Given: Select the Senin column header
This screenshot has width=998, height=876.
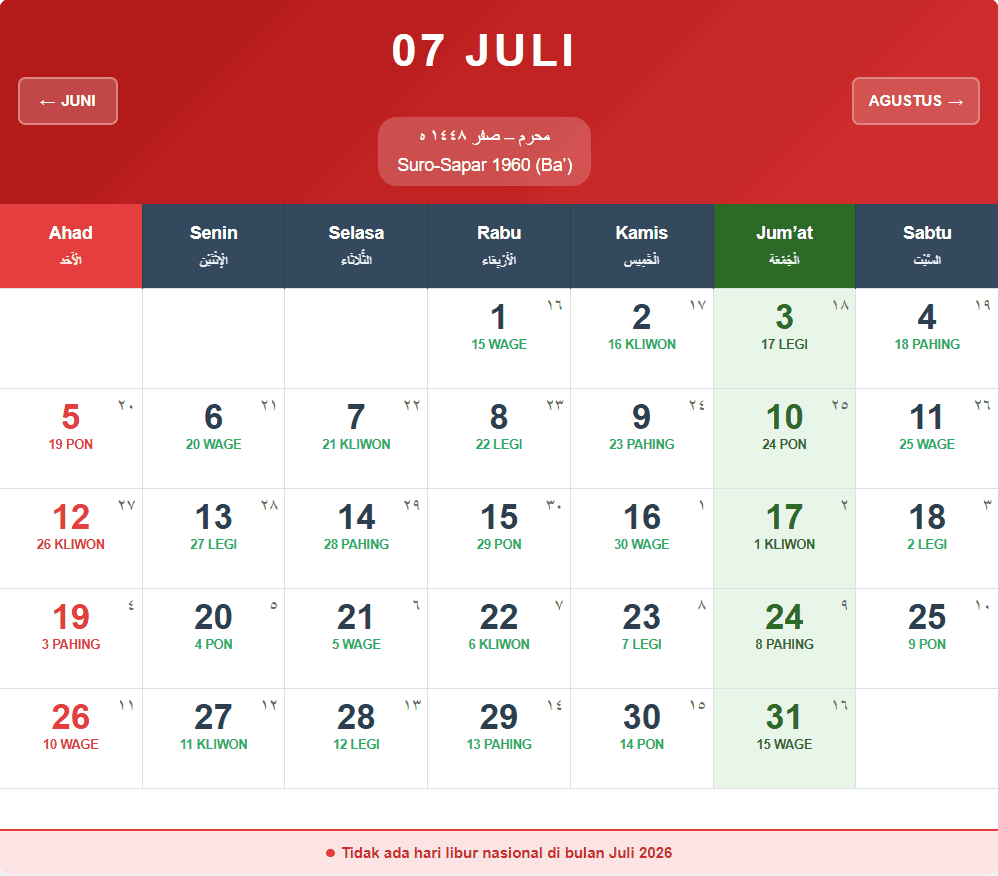Looking at the screenshot, I should pyautogui.click(x=213, y=246).
